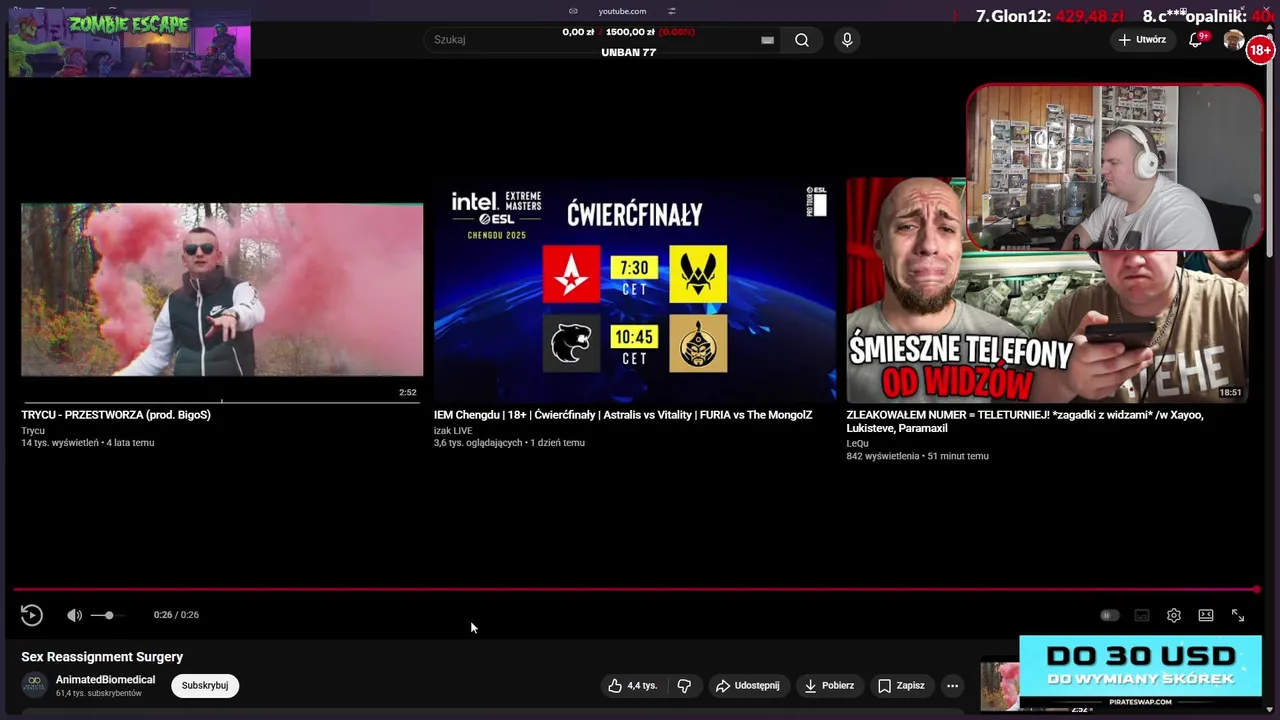The image size is (1280, 720).
Task: Save video with the Zapisz button
Action: click(x=901, y=686)
